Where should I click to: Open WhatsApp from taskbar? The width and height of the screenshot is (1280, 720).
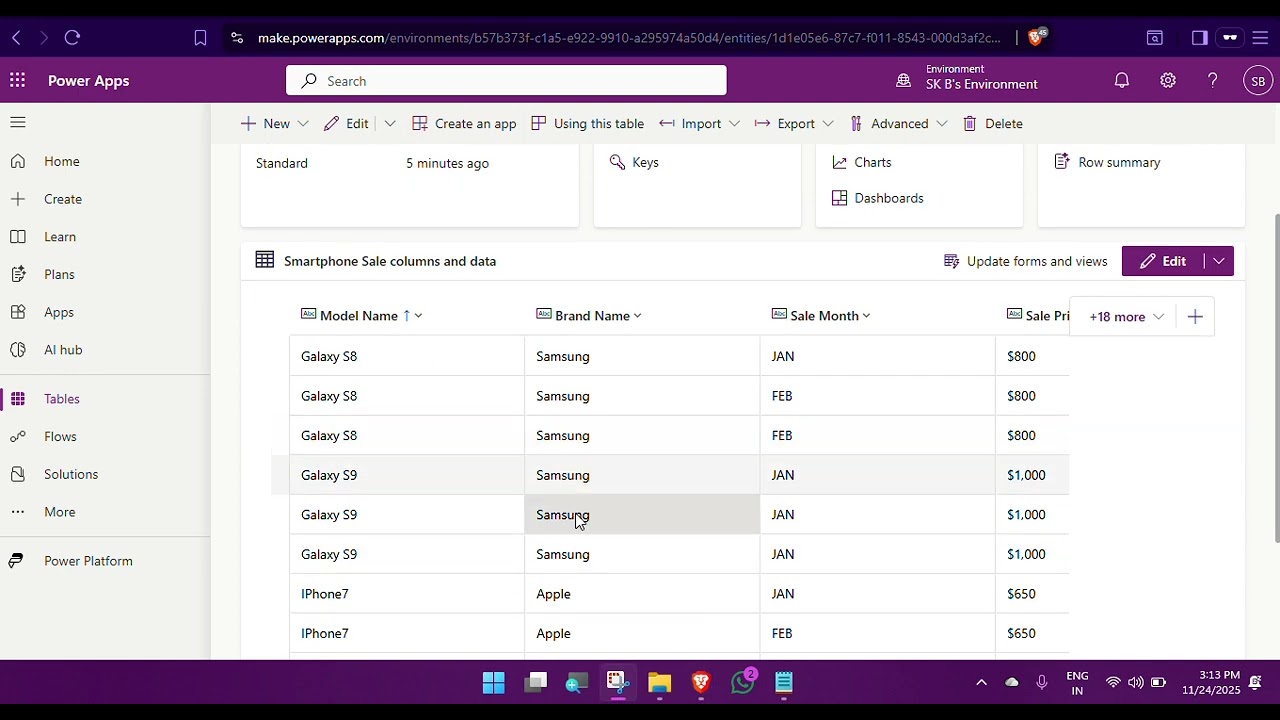click(x=742, y=683)
